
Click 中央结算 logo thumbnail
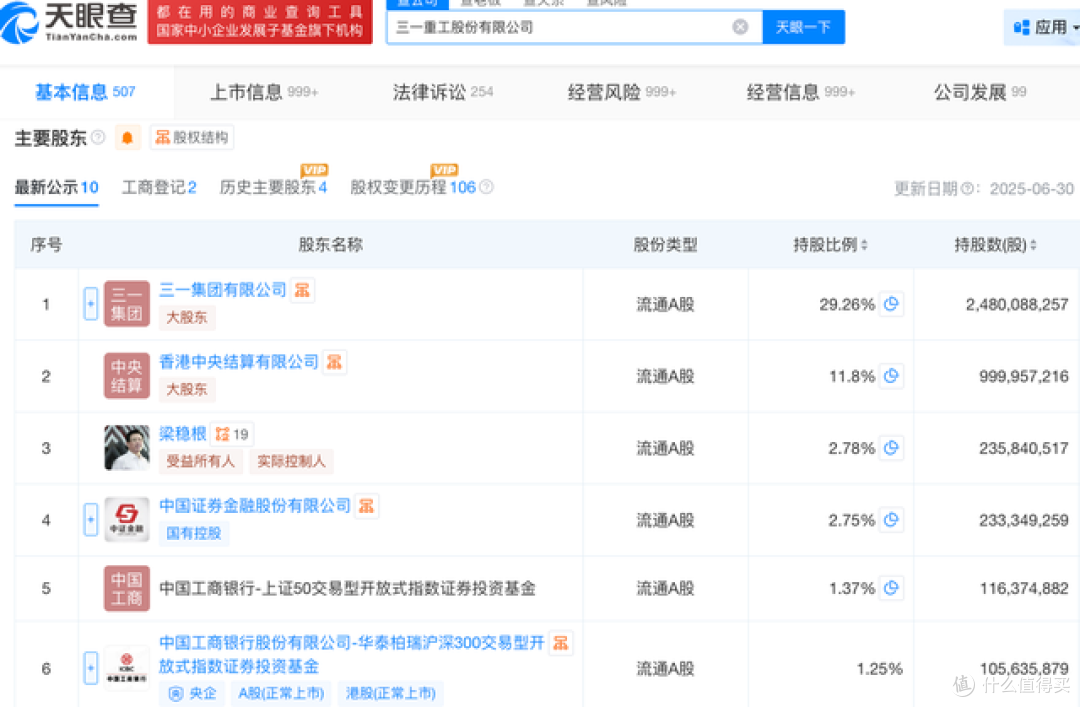click(127, 376)
